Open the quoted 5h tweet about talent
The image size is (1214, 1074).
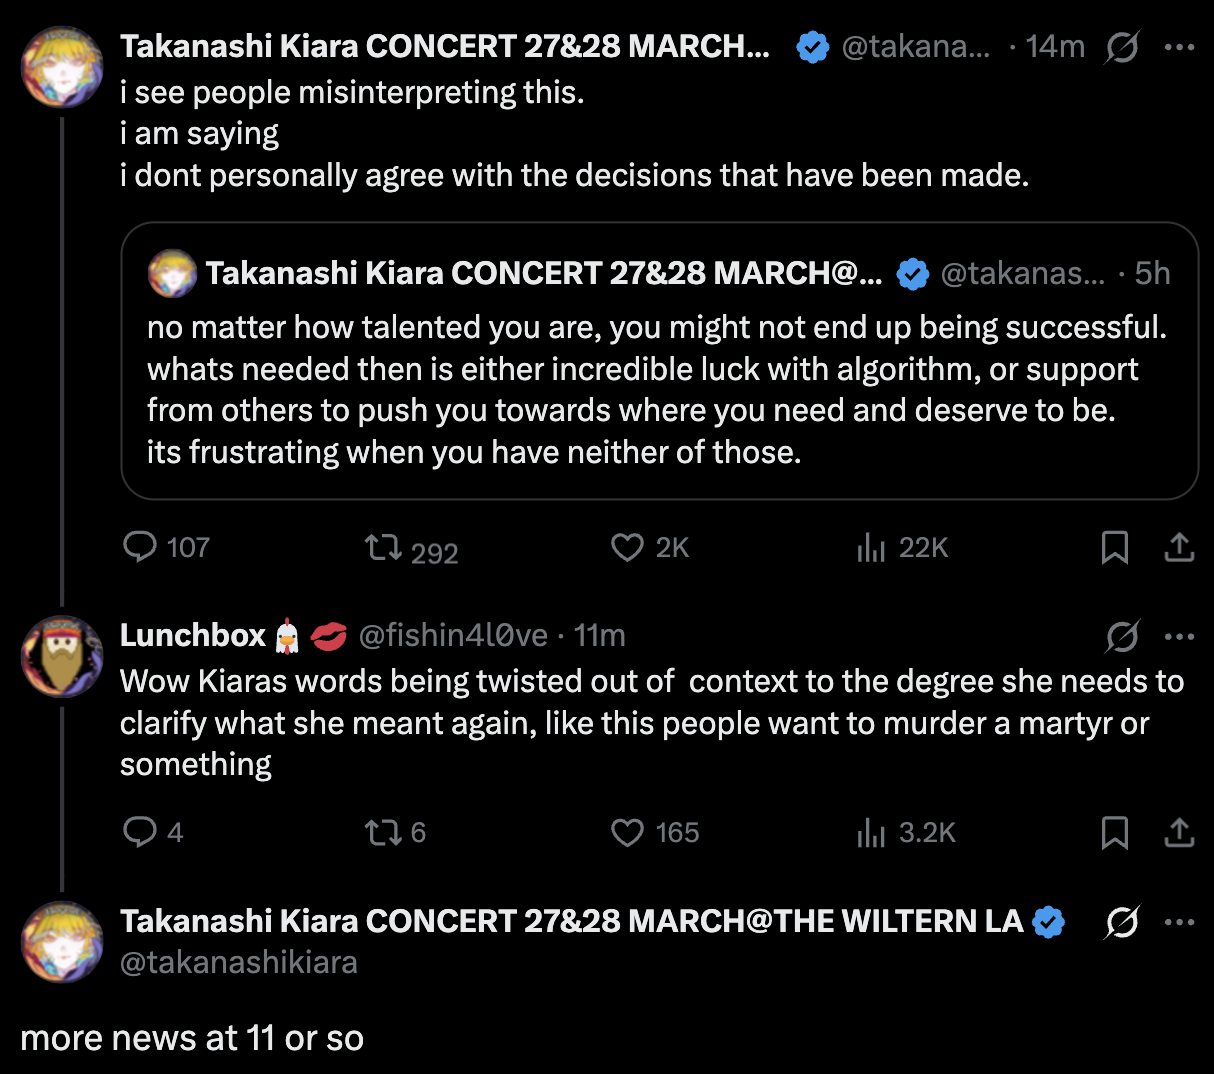[658, 390]
